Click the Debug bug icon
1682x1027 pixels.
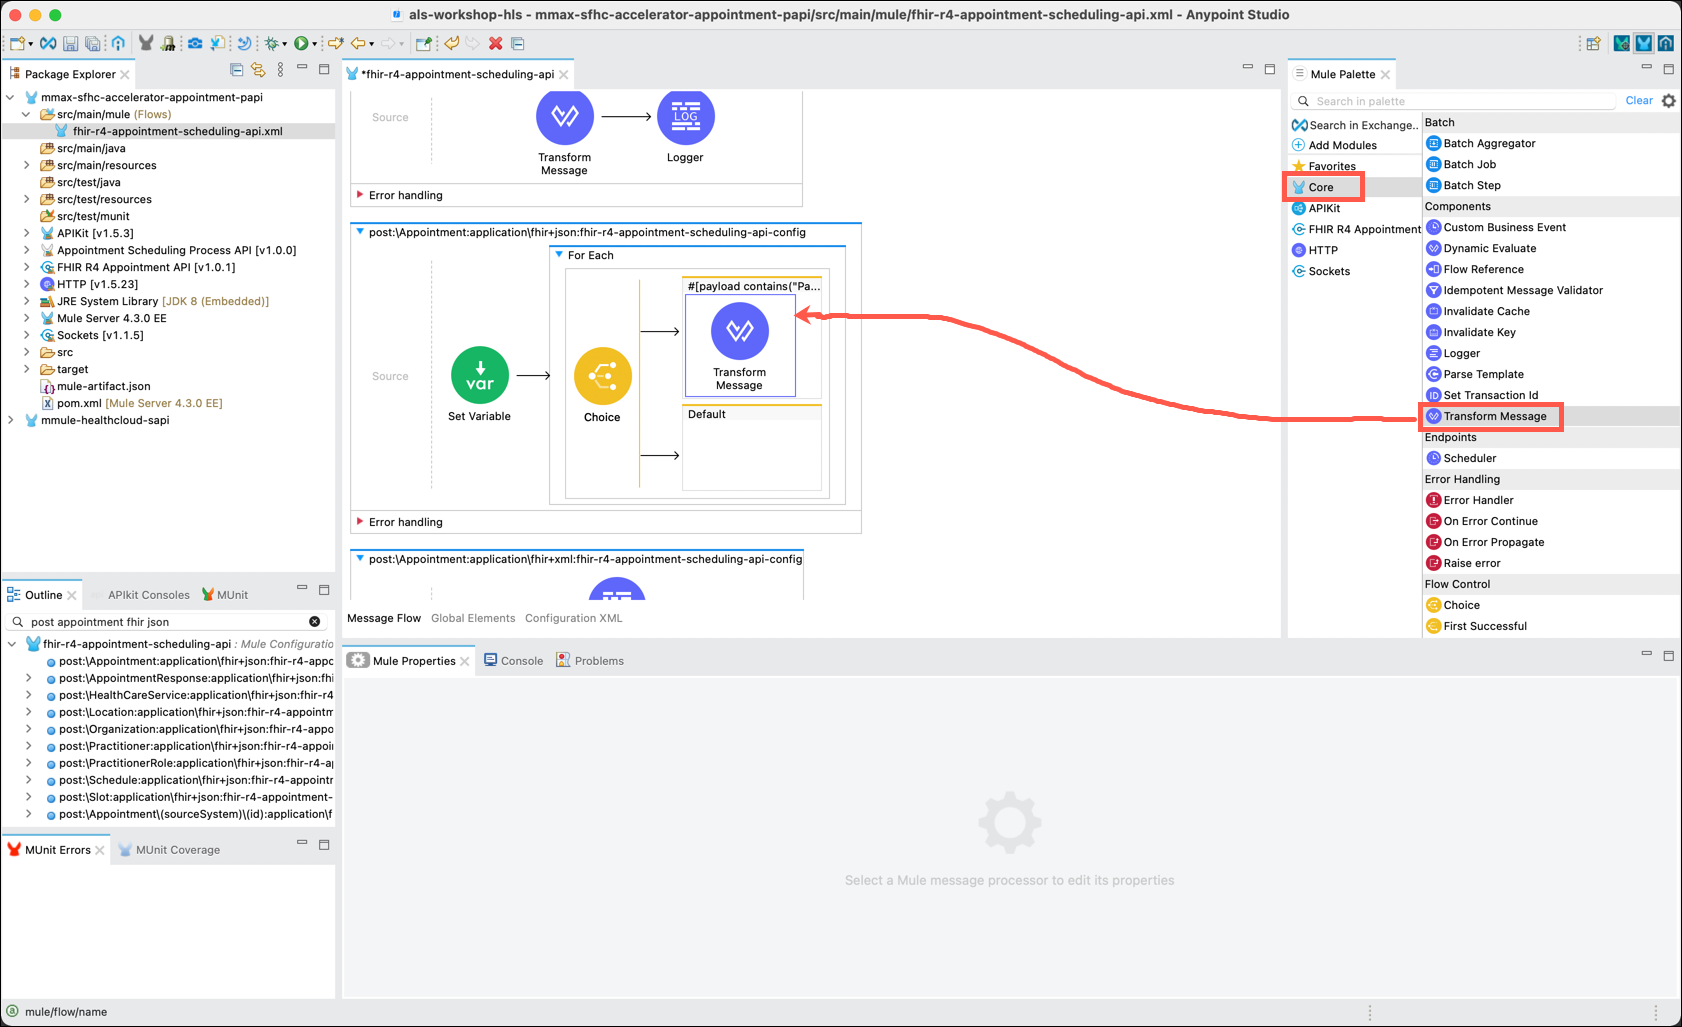pyautogui.click(x=271, y=43)
